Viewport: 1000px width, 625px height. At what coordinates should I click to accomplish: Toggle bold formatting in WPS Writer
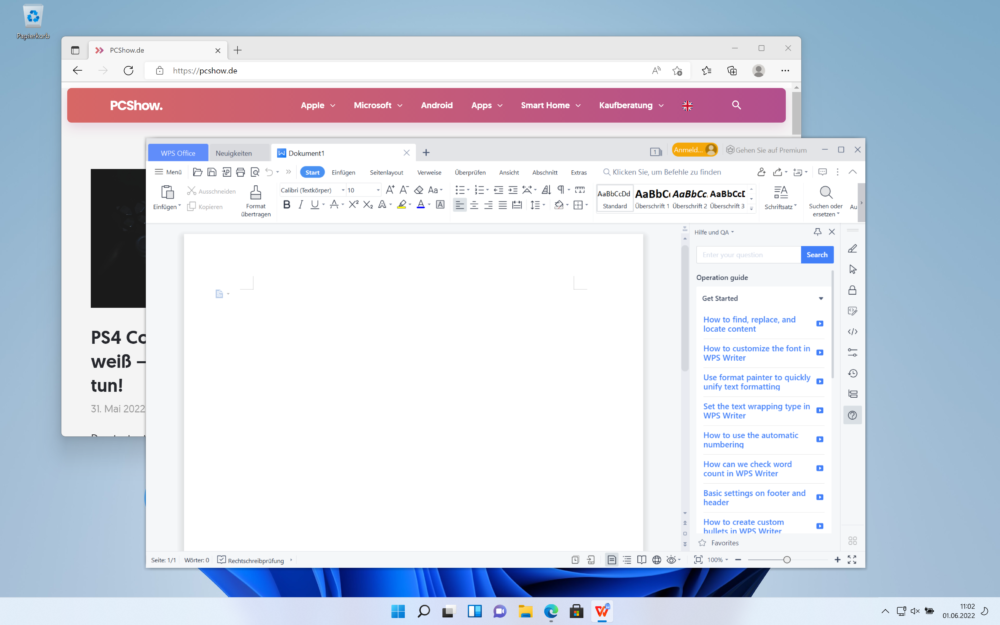tap(286, 205)
